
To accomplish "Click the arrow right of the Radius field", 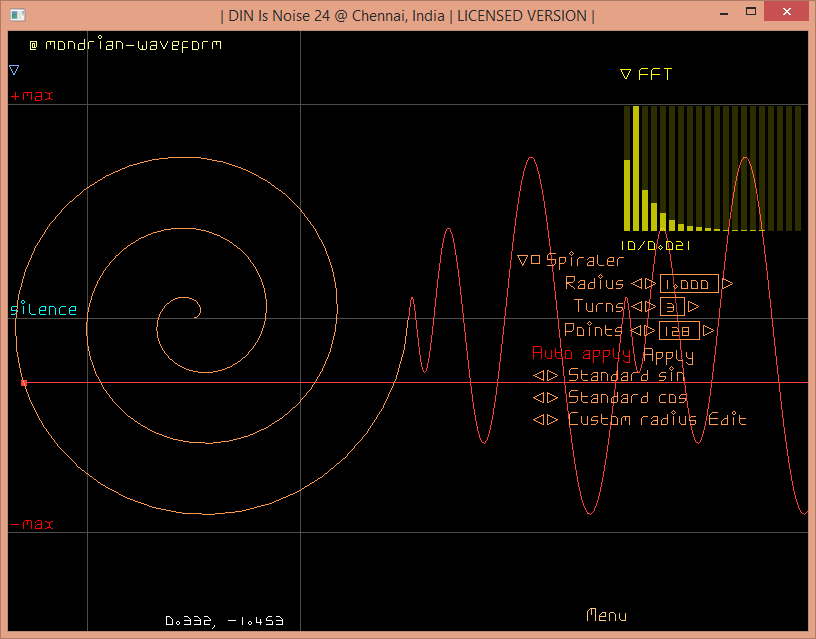I will pos(728,284).
